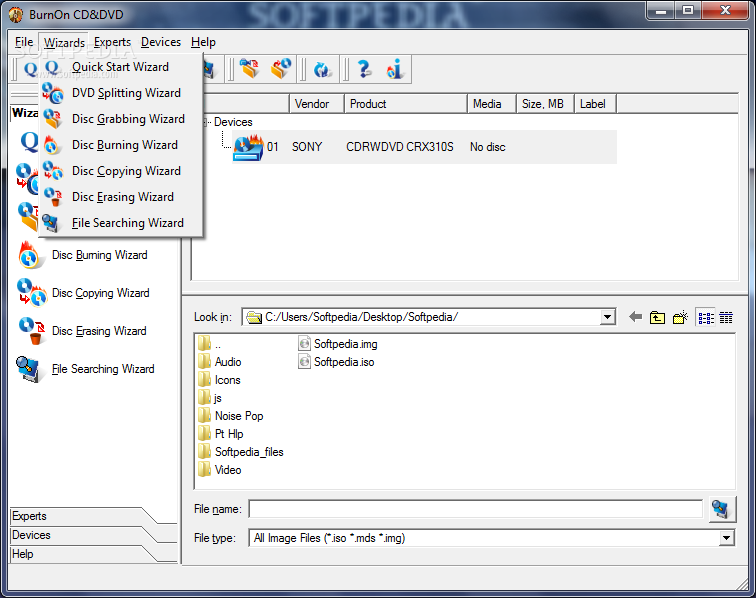Screen dimensions: 756x598
Task: Open the Look in path dropdown
Action: coord(608,317)
